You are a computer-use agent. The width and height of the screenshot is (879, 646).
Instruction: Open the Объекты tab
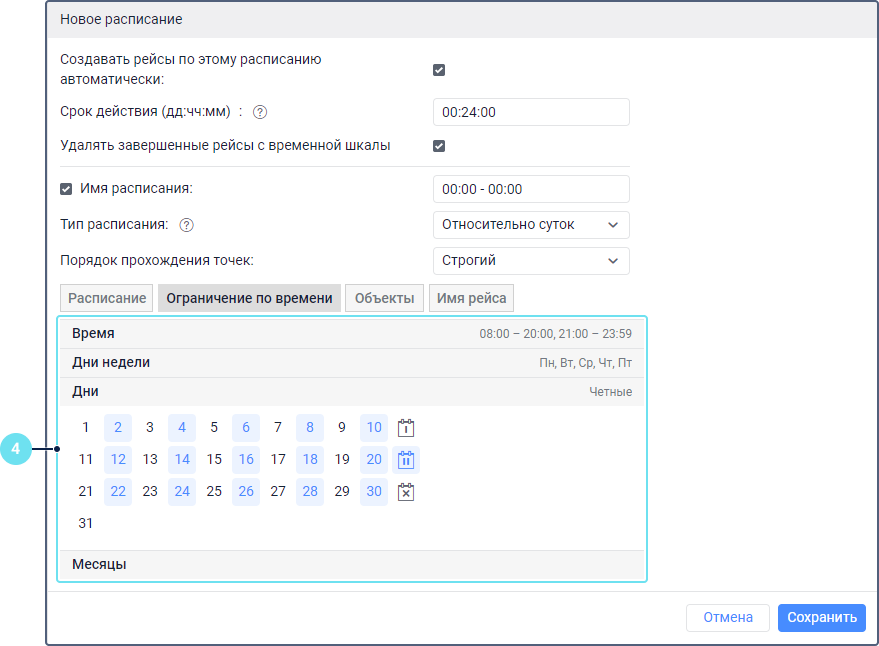click(x=384, y=298)
